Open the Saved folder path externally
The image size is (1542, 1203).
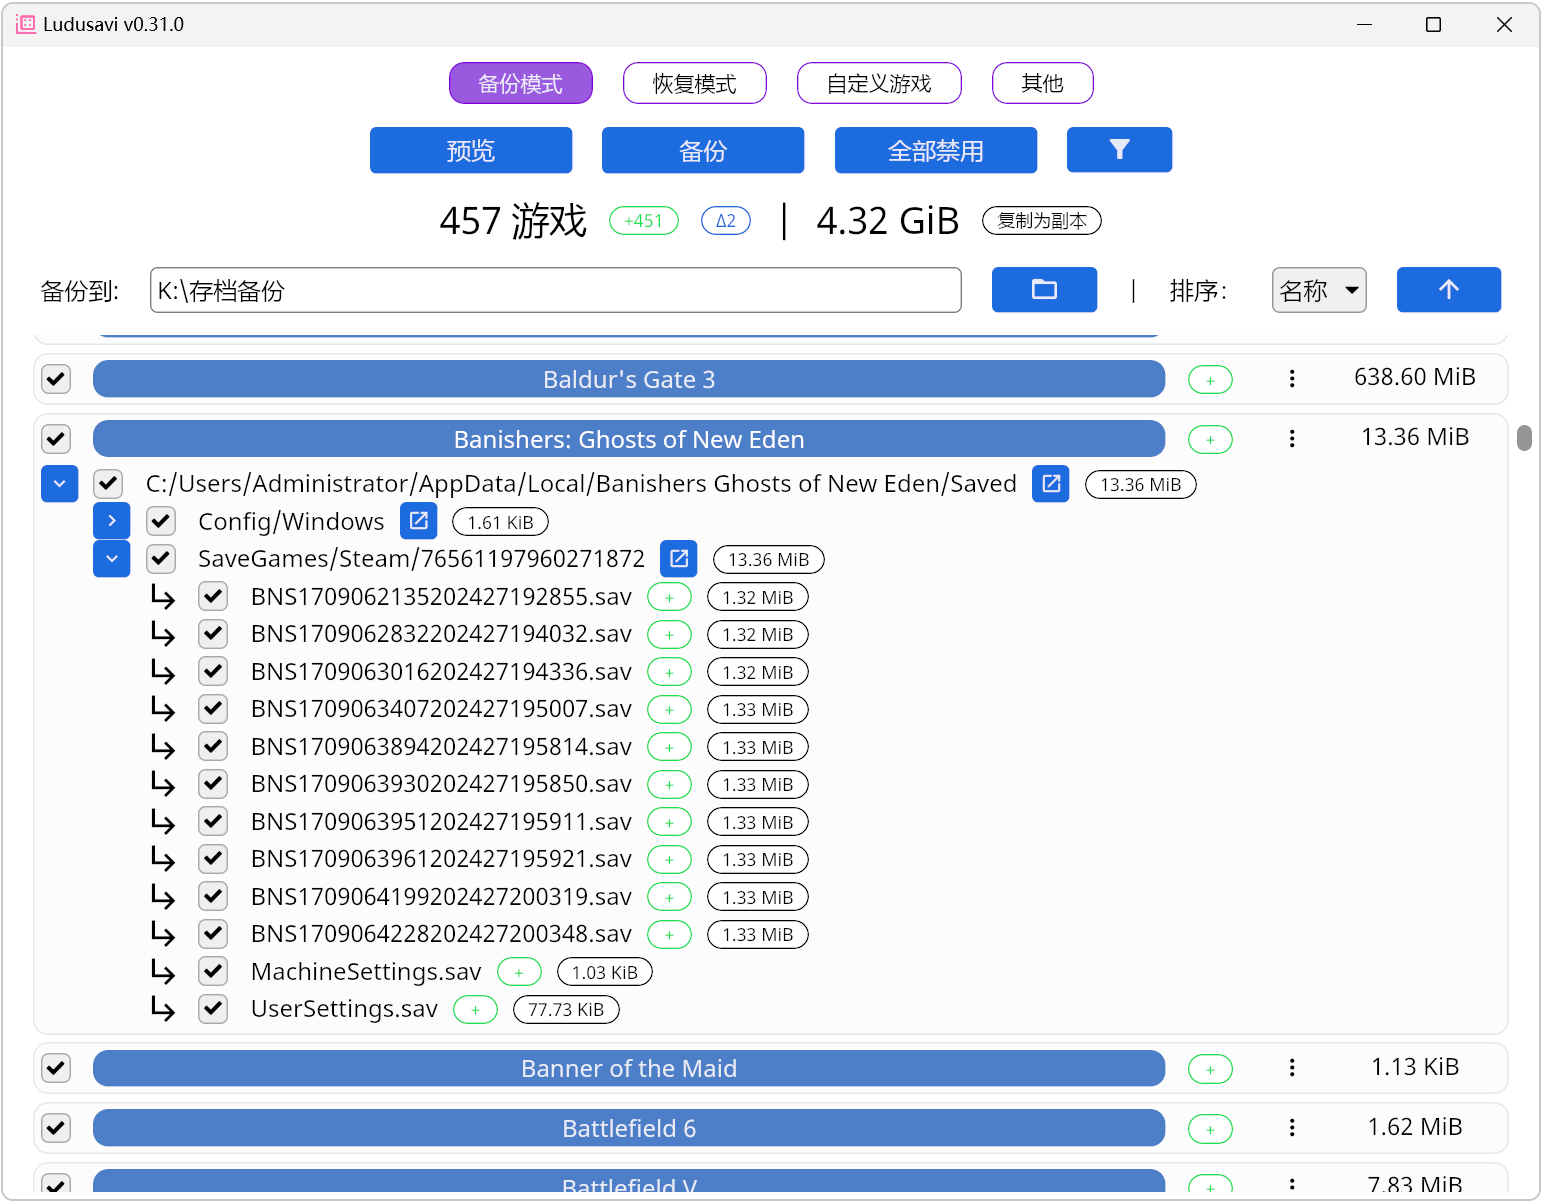1051,484
